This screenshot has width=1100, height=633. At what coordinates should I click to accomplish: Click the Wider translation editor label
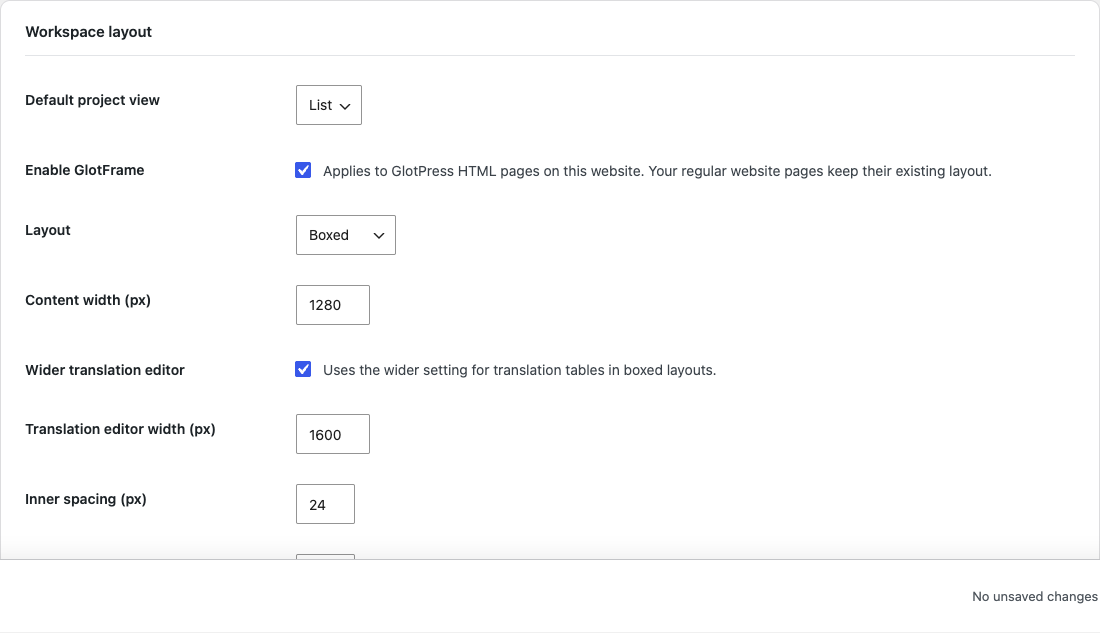pyautogui.click(x=105, y=370)
